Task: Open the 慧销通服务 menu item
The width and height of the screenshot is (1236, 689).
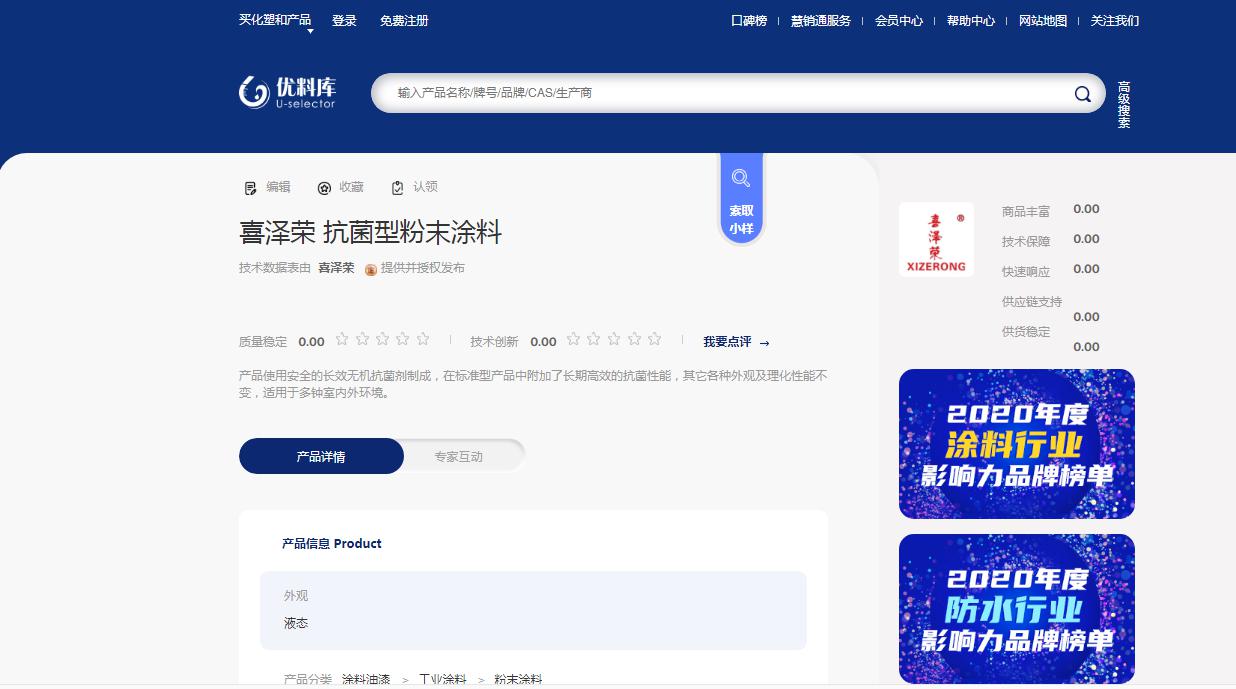Action: pos(821,21)
